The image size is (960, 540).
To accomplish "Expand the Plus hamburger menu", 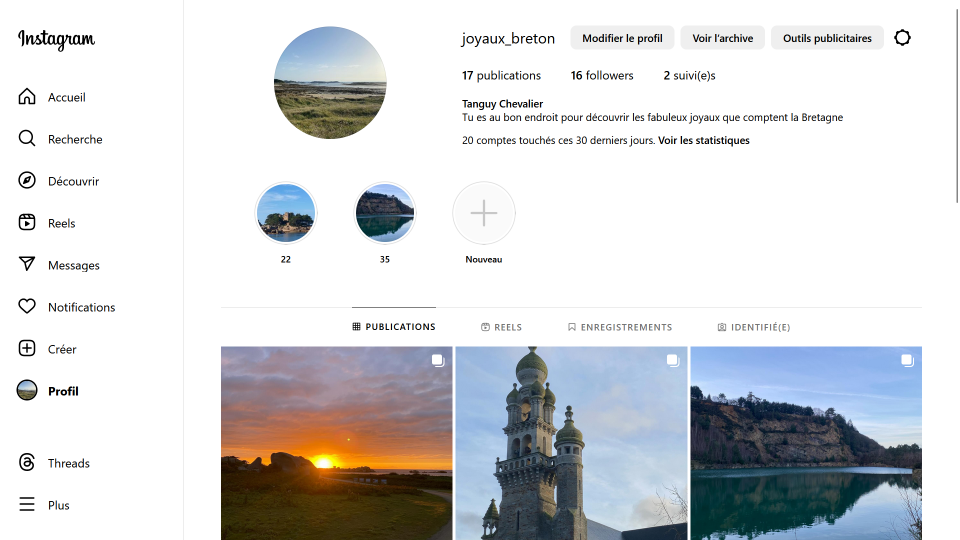I will coord(27,505).
